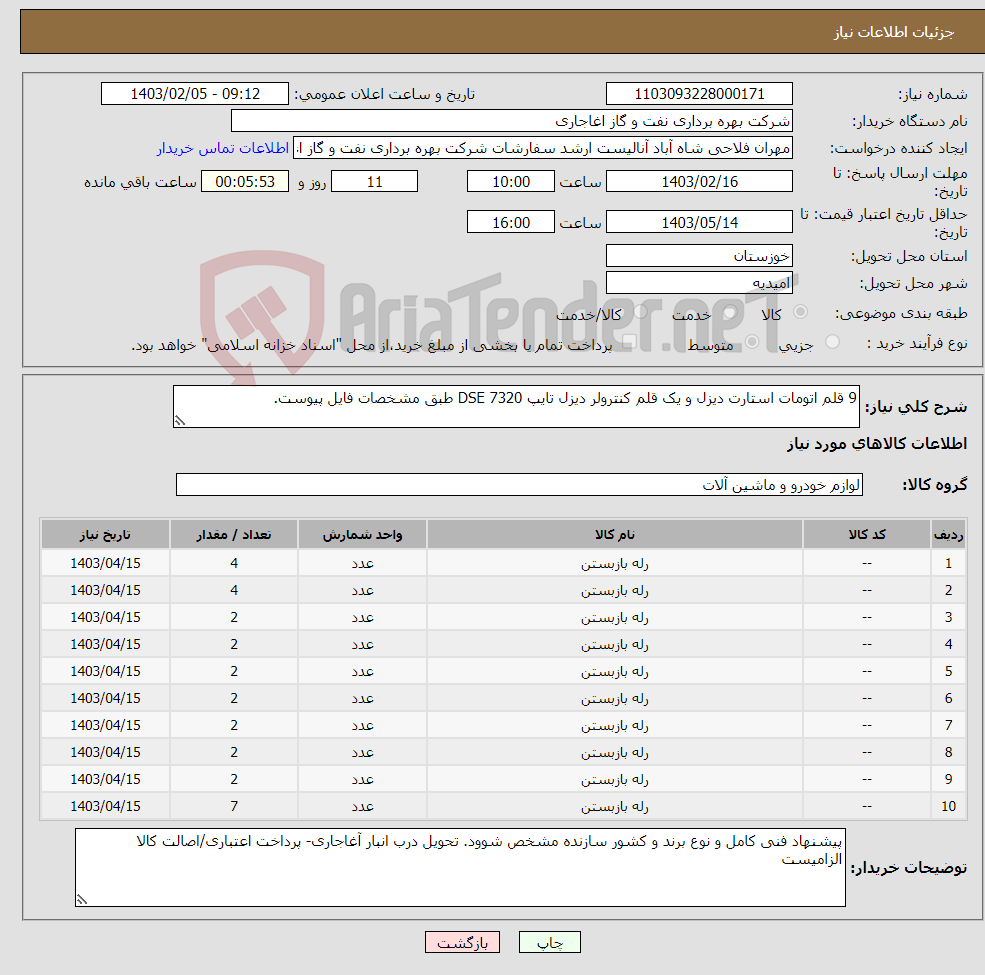The width and height of the screenshot is (985, 975).
Task: Select the کالا radio button
Action: [800, 312]
